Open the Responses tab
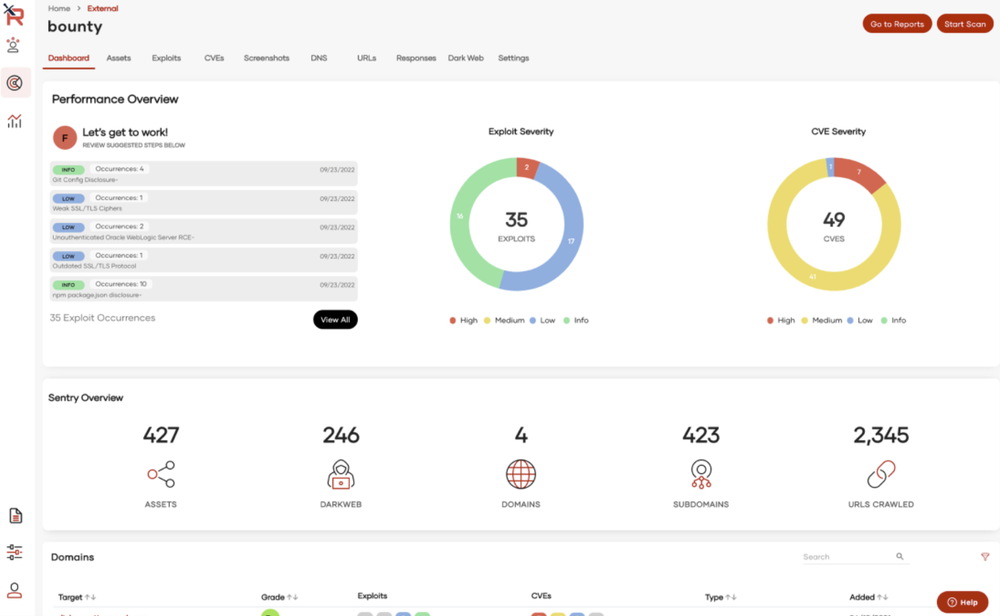Screen dimensions: 1000x616 click(416, 58)
